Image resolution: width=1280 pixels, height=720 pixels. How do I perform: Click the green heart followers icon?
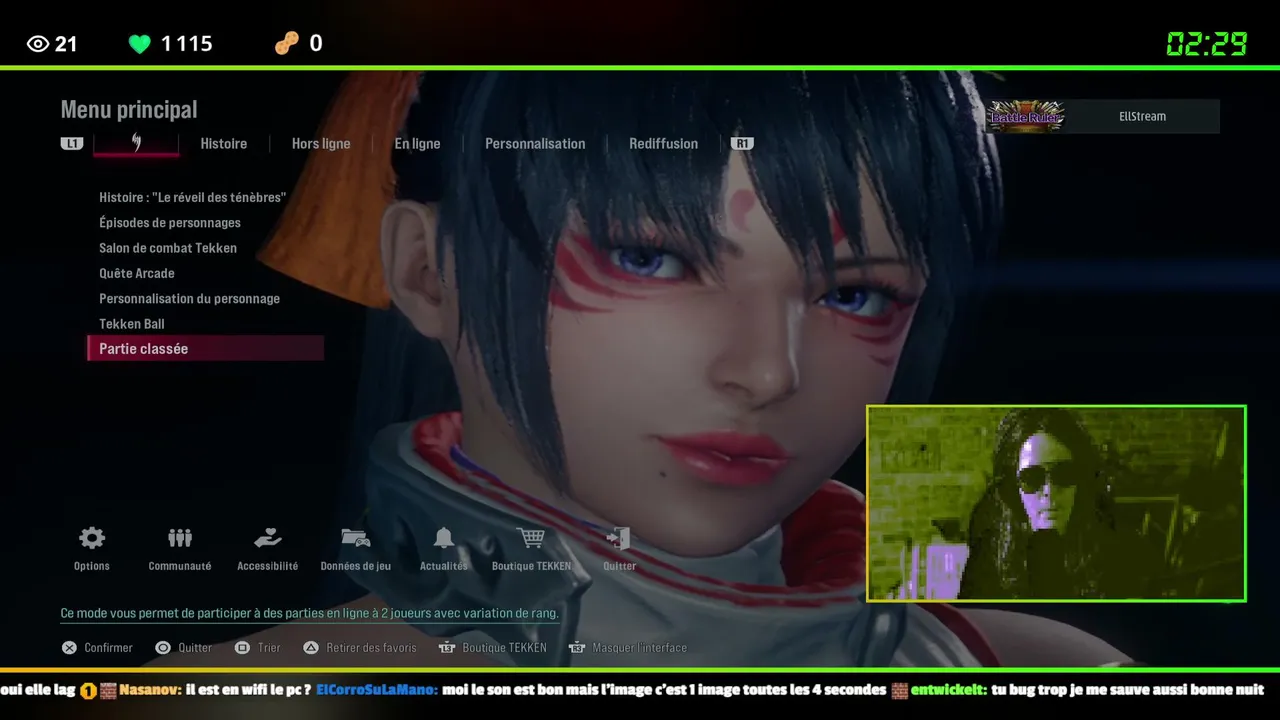point(140,44)
